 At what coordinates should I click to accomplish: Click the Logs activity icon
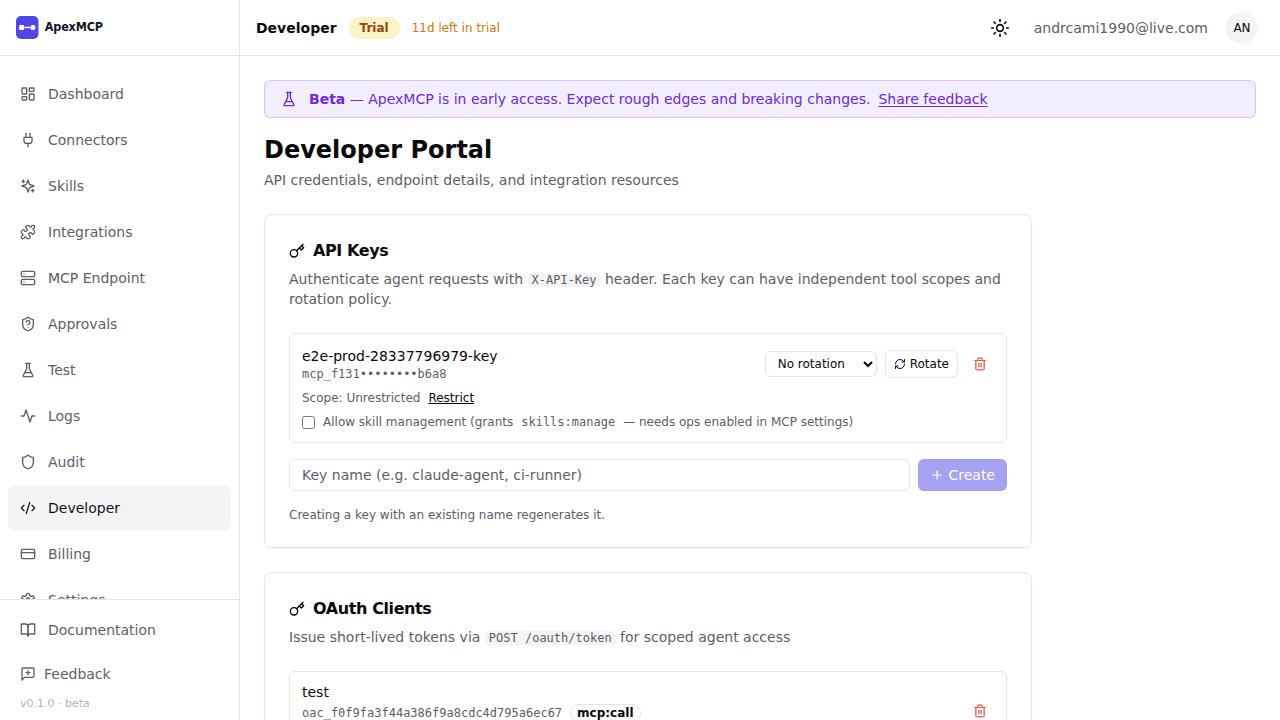[28, 416]
